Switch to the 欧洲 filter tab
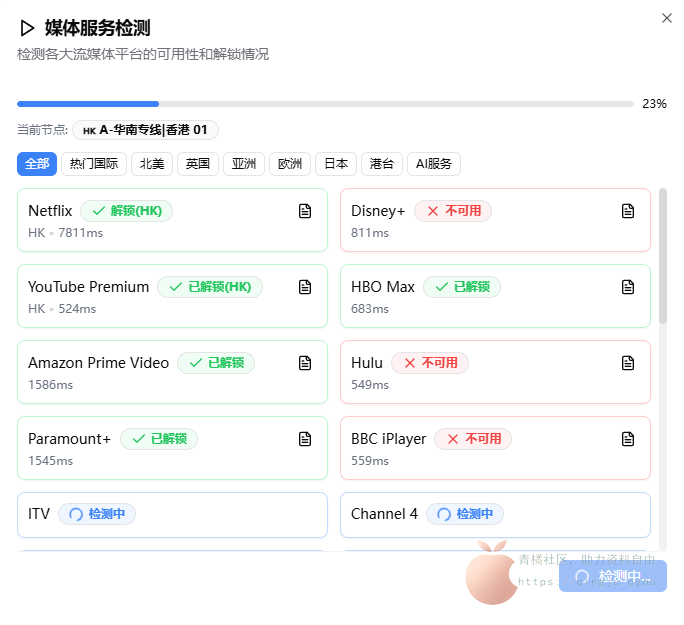 click(290, 164)
